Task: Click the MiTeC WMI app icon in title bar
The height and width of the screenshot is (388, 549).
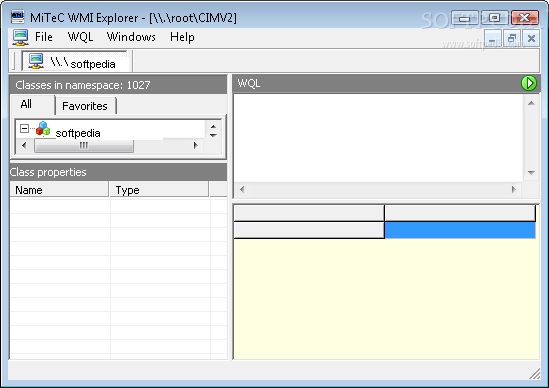Action: (x=18, y=16)
